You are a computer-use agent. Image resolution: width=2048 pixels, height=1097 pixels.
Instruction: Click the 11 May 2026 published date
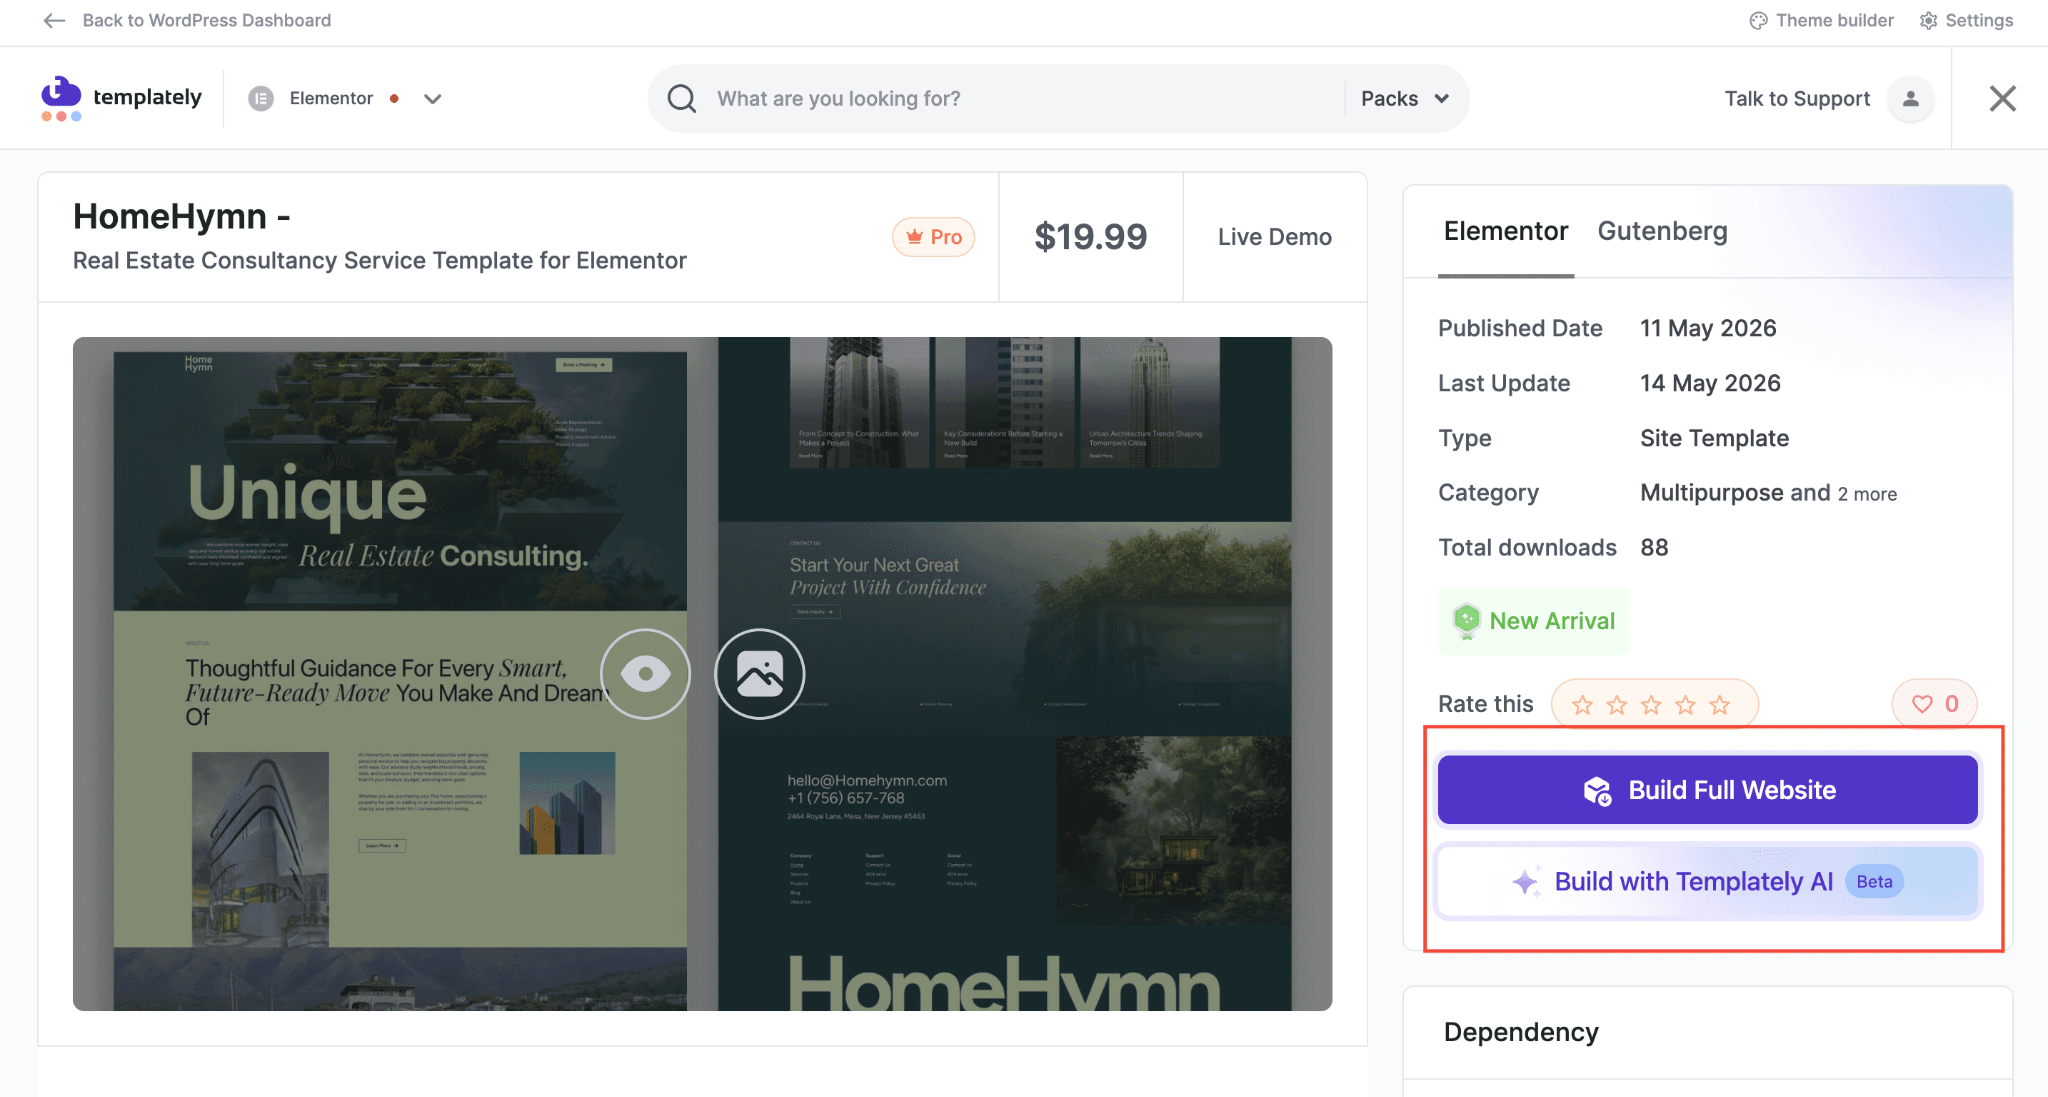click(1708, 328)
